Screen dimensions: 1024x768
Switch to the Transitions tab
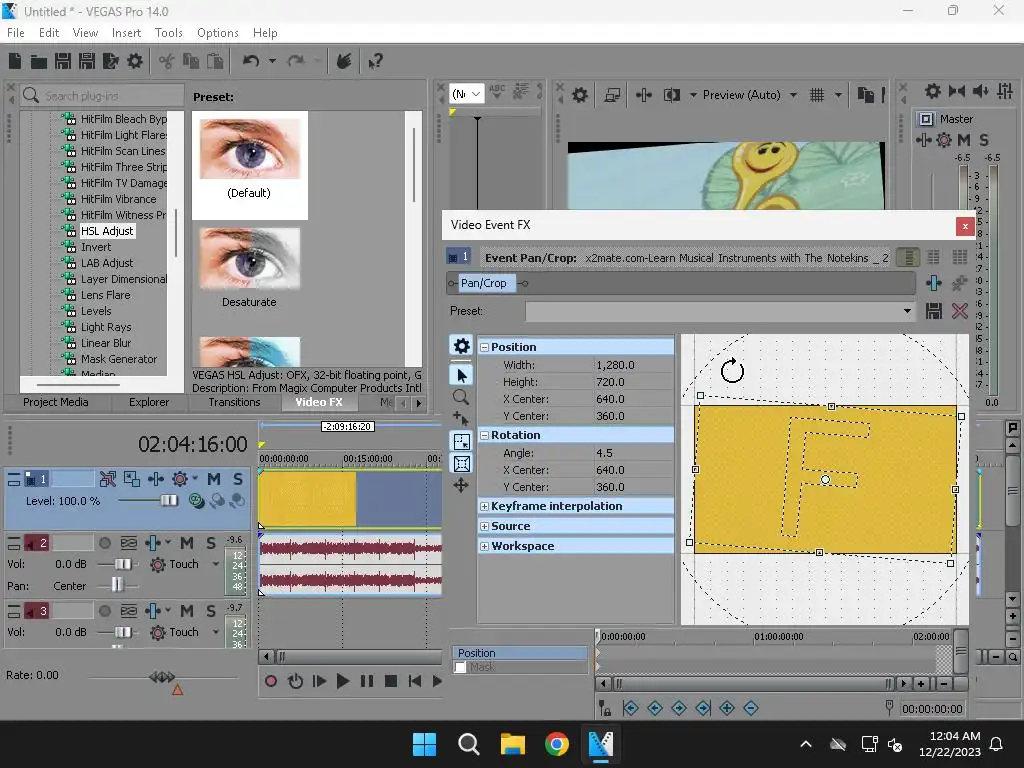click(x=234, y=402)
